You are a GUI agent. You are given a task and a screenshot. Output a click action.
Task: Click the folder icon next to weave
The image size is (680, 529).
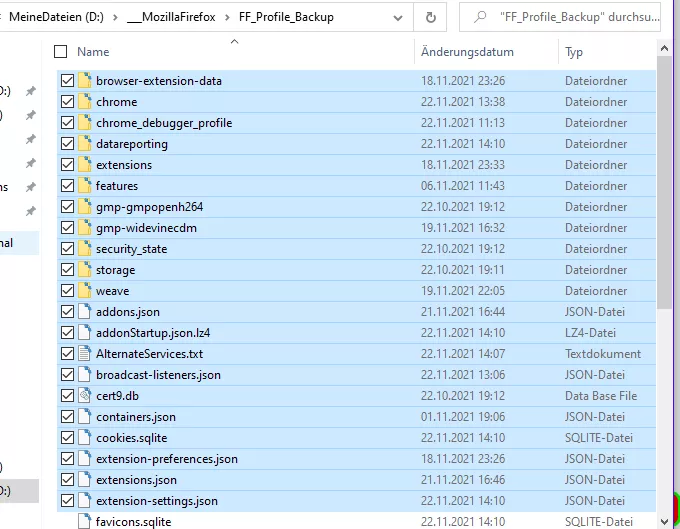84,291
